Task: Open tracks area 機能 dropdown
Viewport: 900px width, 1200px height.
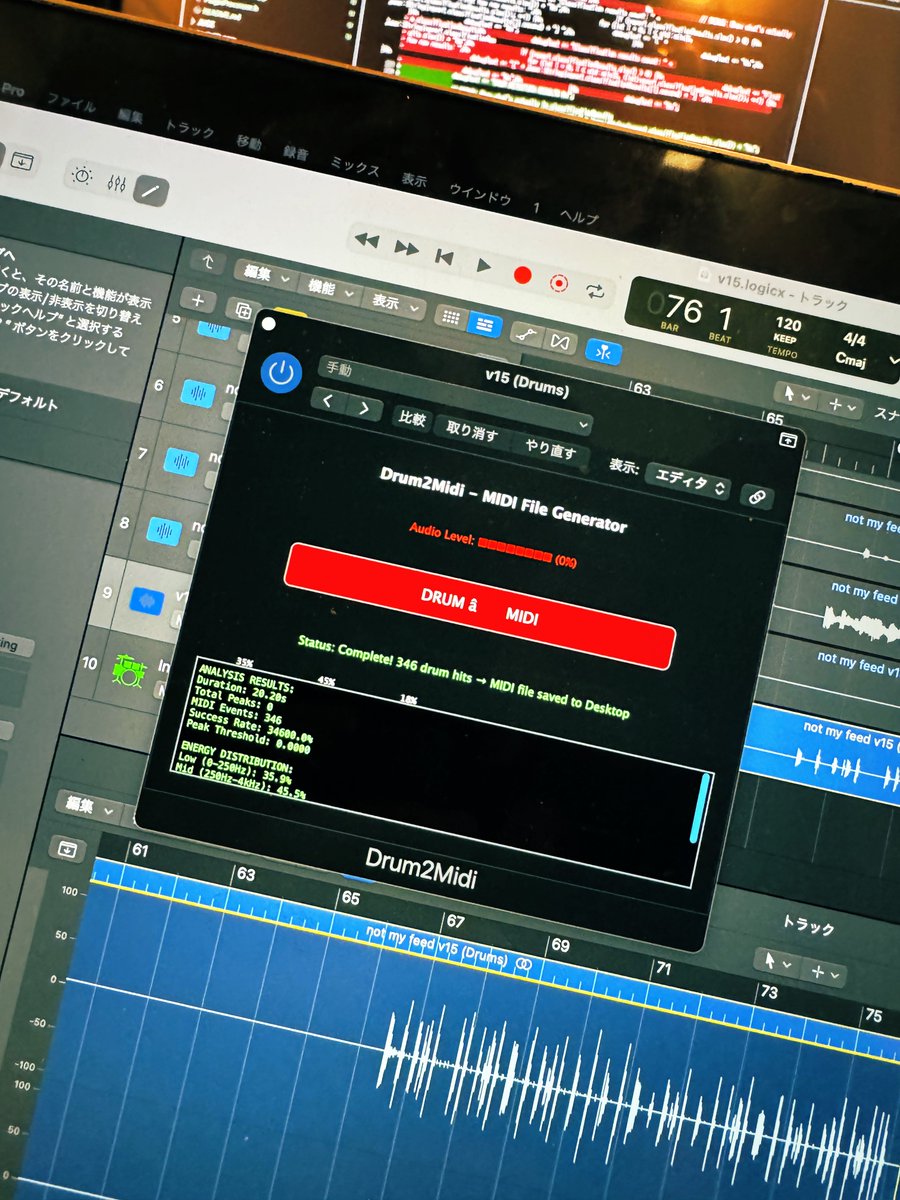Action: click(329, 288)
